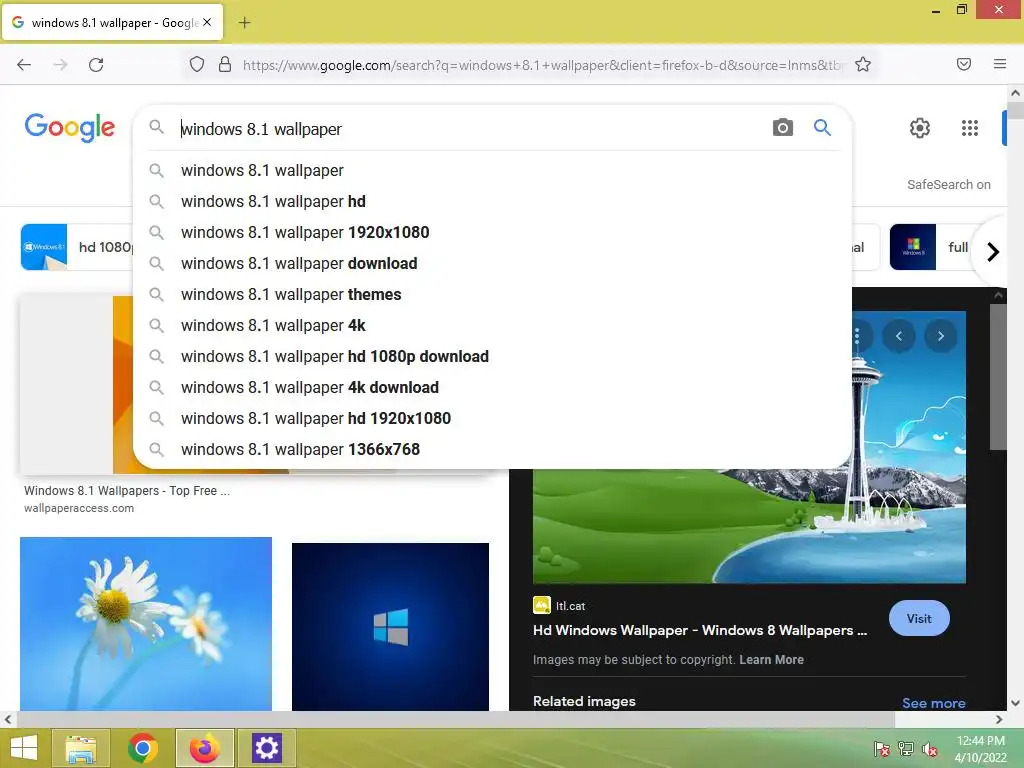Open Hd Windows Wallpaper title link
Screen dimensions: 1024x768
click(699, 630)
